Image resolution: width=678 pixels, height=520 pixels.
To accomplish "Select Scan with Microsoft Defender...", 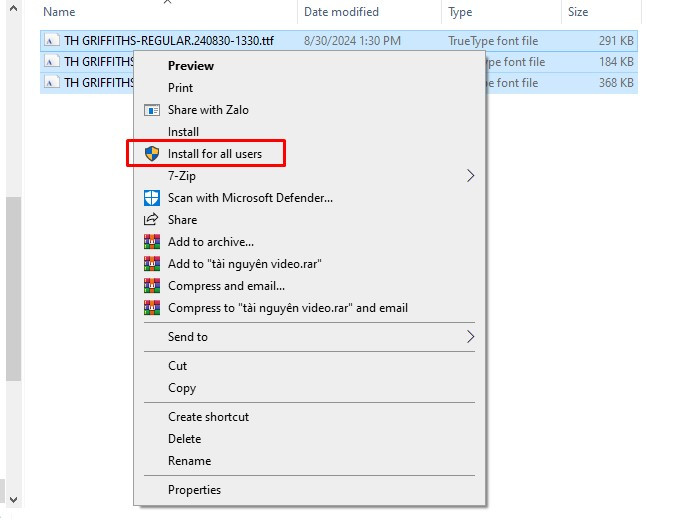I will (309, 198).
